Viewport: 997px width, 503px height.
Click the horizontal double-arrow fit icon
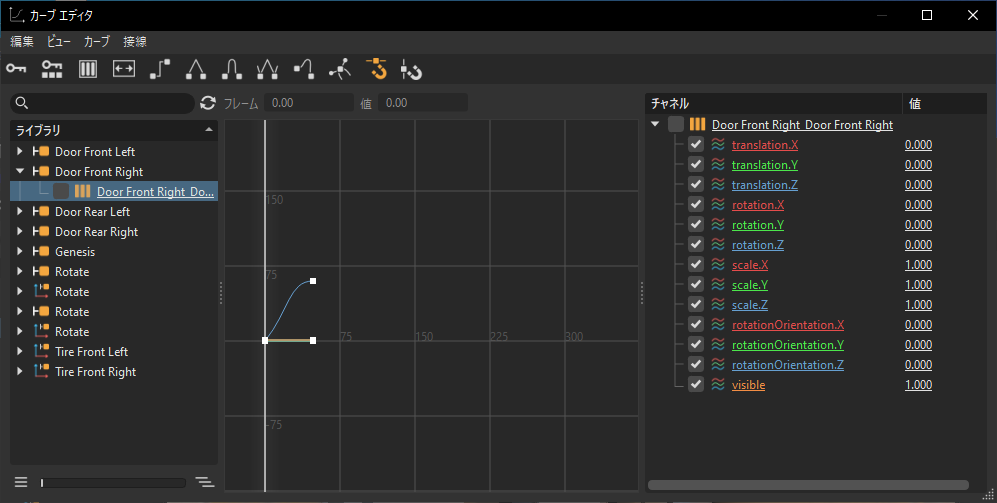[124, 69]
